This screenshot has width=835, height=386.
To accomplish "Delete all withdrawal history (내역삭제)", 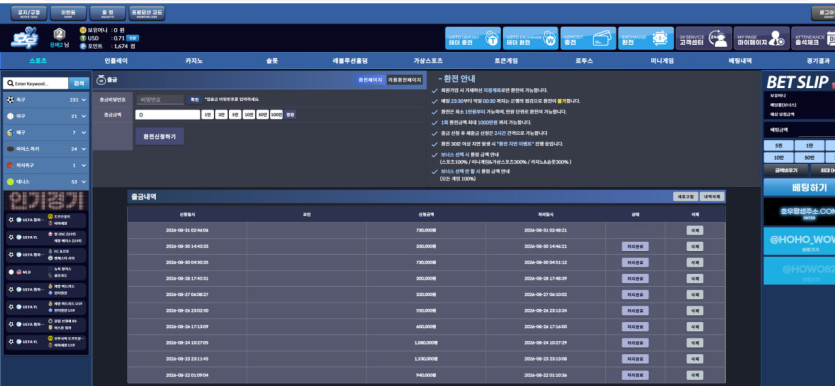I will pos(711,196).
